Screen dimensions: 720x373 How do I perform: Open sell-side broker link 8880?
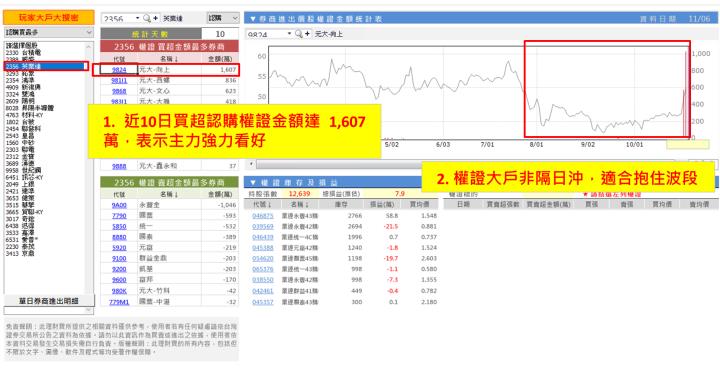[119, 237]
